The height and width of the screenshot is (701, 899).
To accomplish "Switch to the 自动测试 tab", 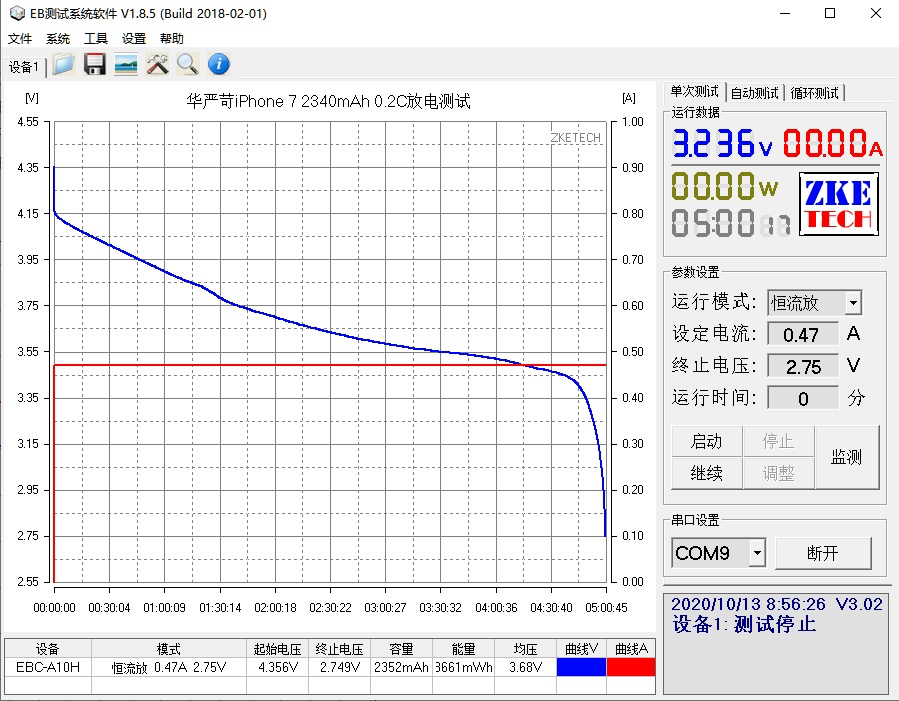I will pos(755,91).
